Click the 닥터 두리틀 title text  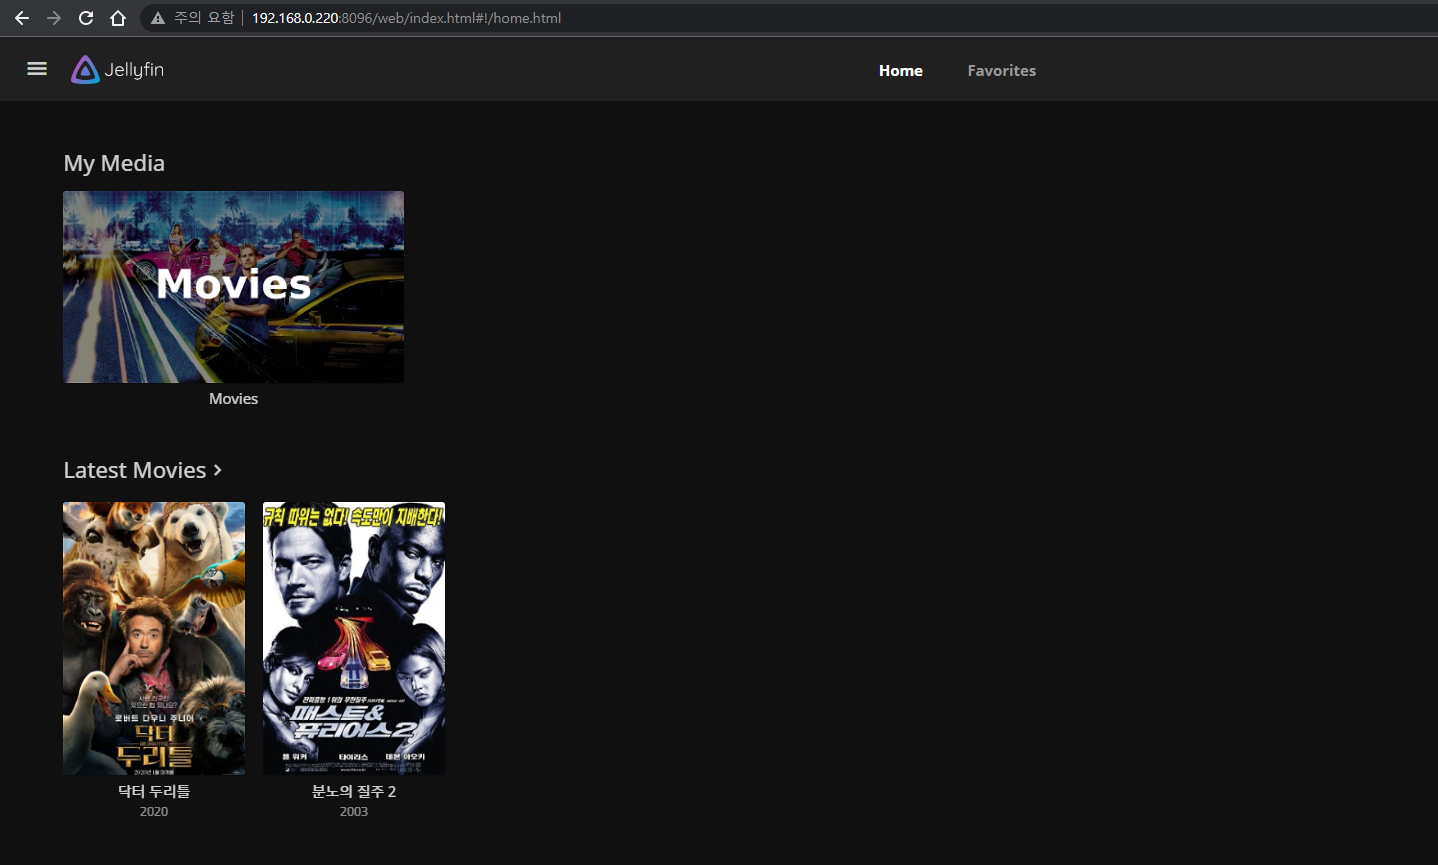click(154, 791)
